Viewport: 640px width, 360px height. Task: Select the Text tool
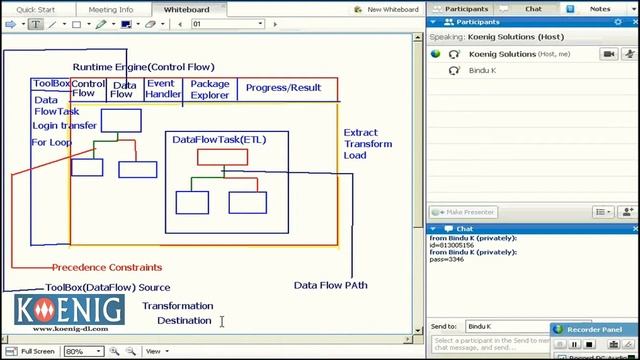(x=36, y=24)
